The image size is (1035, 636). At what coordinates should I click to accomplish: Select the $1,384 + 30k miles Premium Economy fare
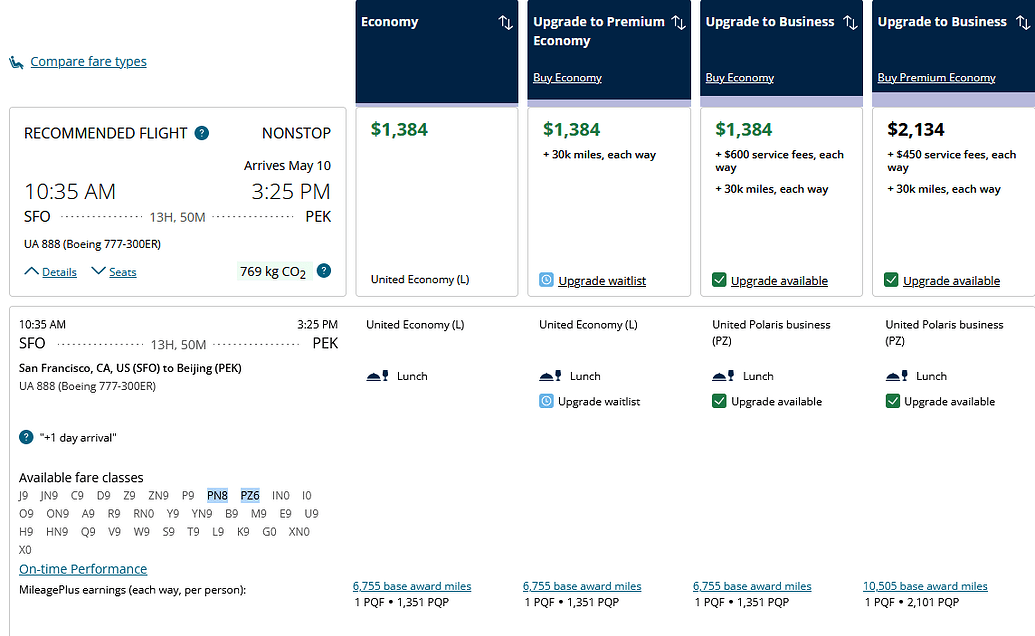(x=609, y=202)
